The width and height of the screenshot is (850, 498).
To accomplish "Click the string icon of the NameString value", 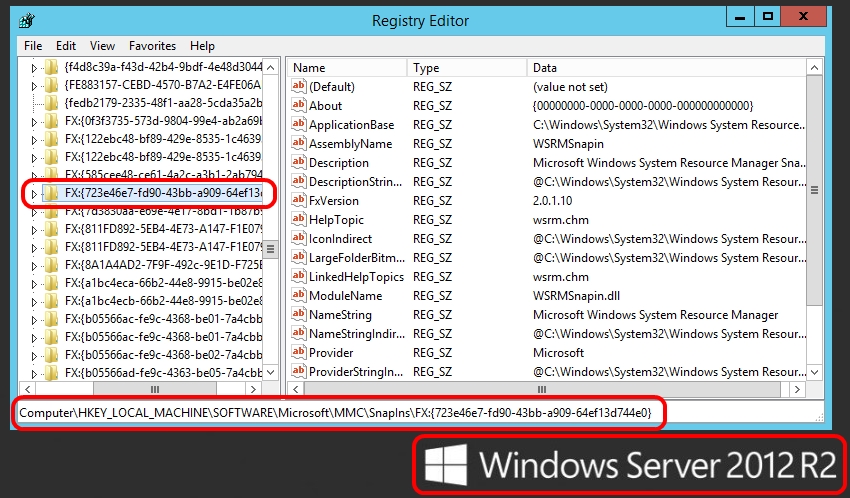I will coord(299,314).
